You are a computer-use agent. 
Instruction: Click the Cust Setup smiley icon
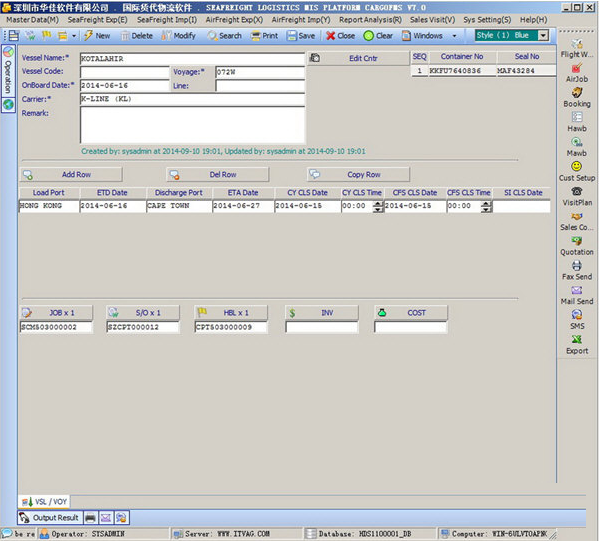[x=577, y=167]
